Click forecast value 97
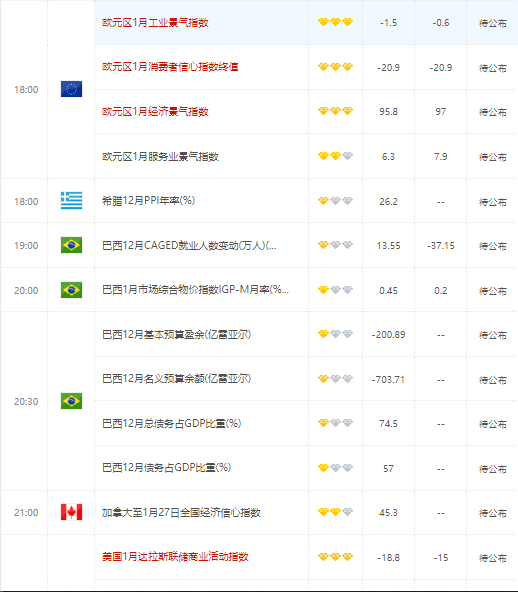Screen dimensions: 518x592 441,112
